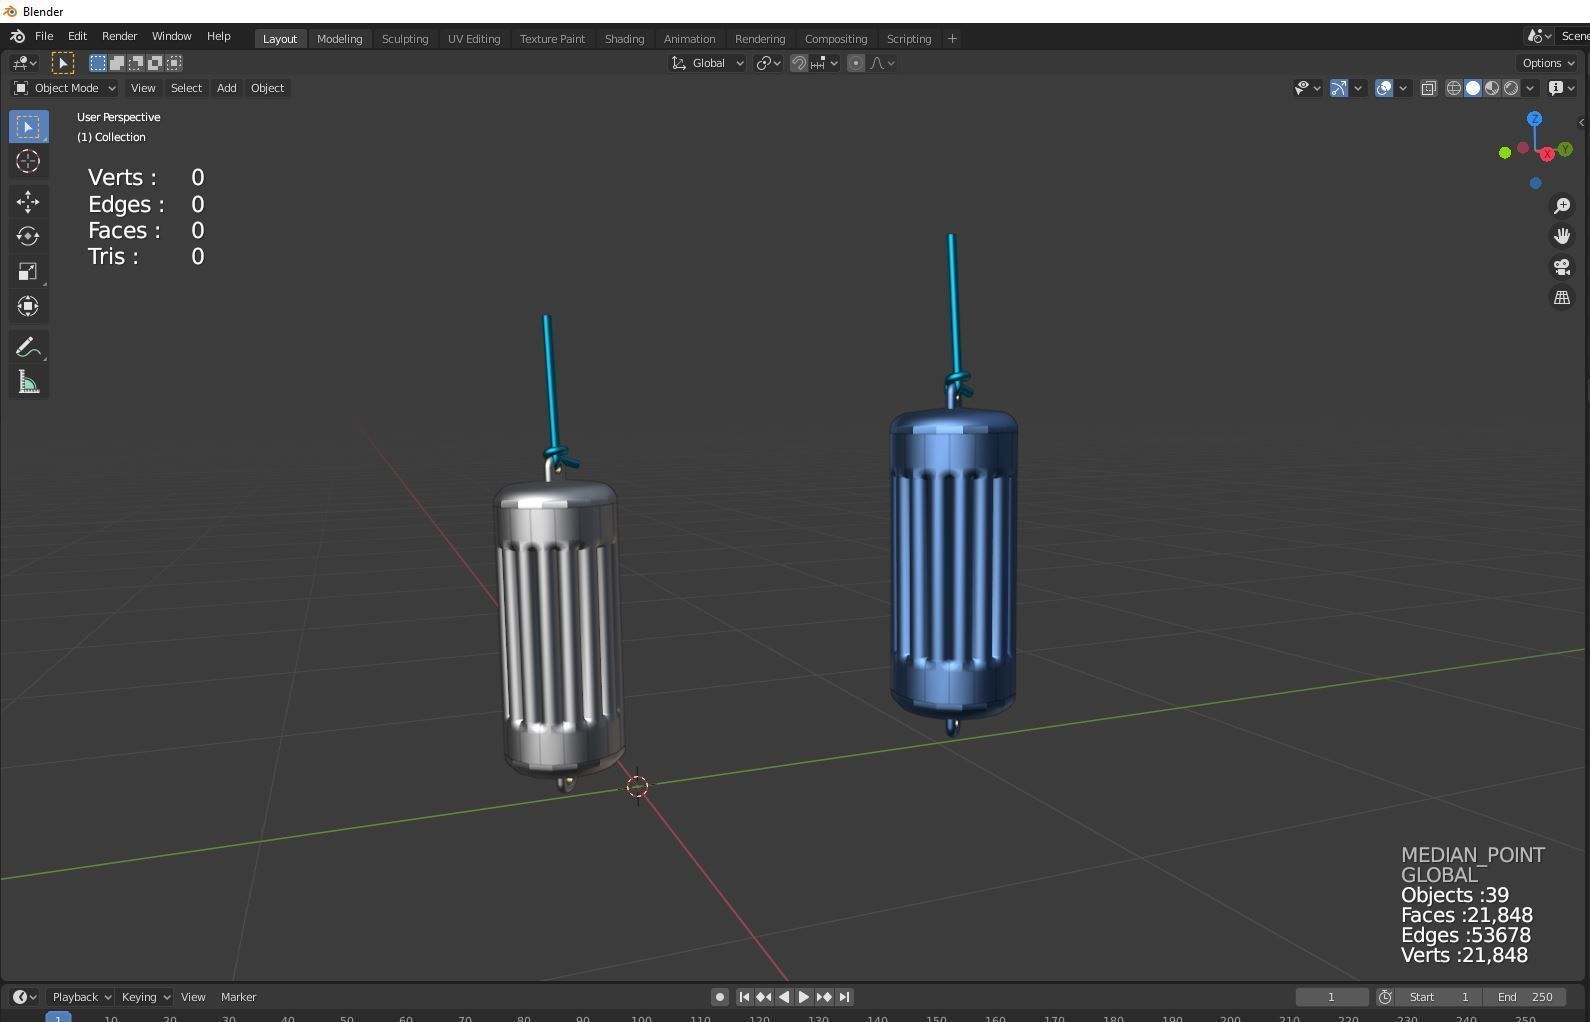This screenshot has width=1590, height=1022.
Task: Click the camera view icon
Action: [x=1561, y=267]
